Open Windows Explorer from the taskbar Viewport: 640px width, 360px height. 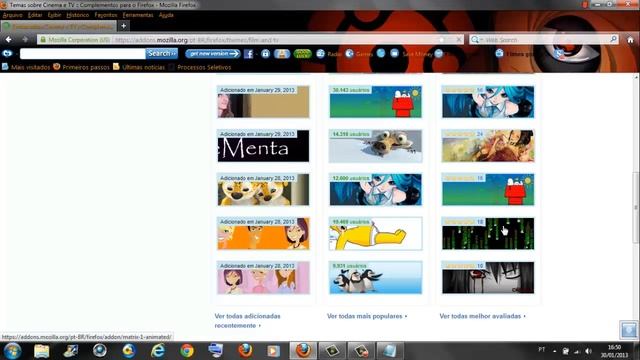coord(41,351)
